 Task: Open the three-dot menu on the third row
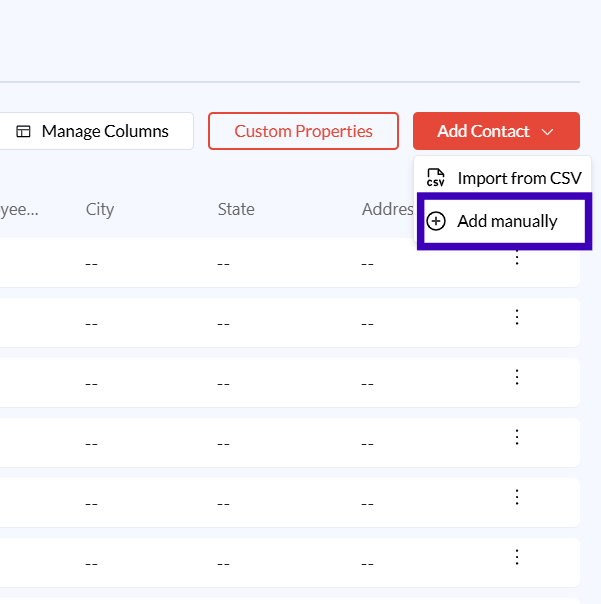[x=517, y=377]
